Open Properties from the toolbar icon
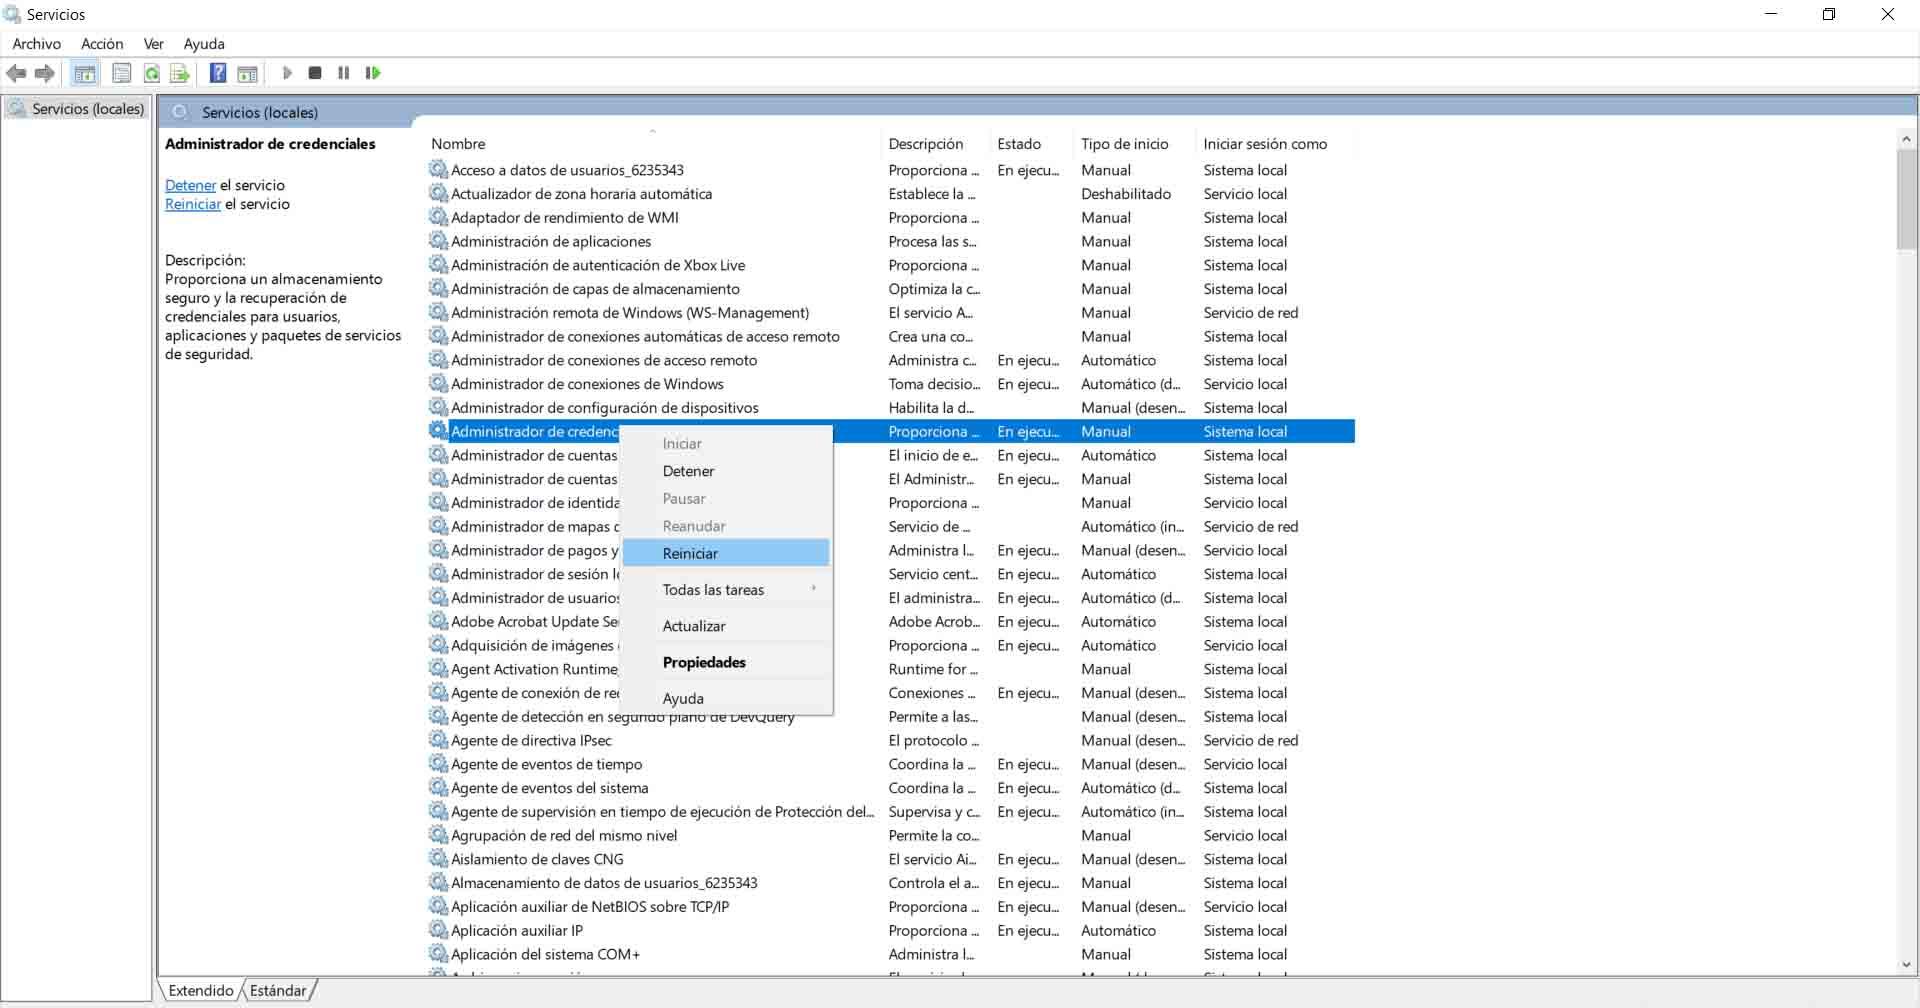This screenshot has height=1008, width=1920. click(x=122, y=73)
